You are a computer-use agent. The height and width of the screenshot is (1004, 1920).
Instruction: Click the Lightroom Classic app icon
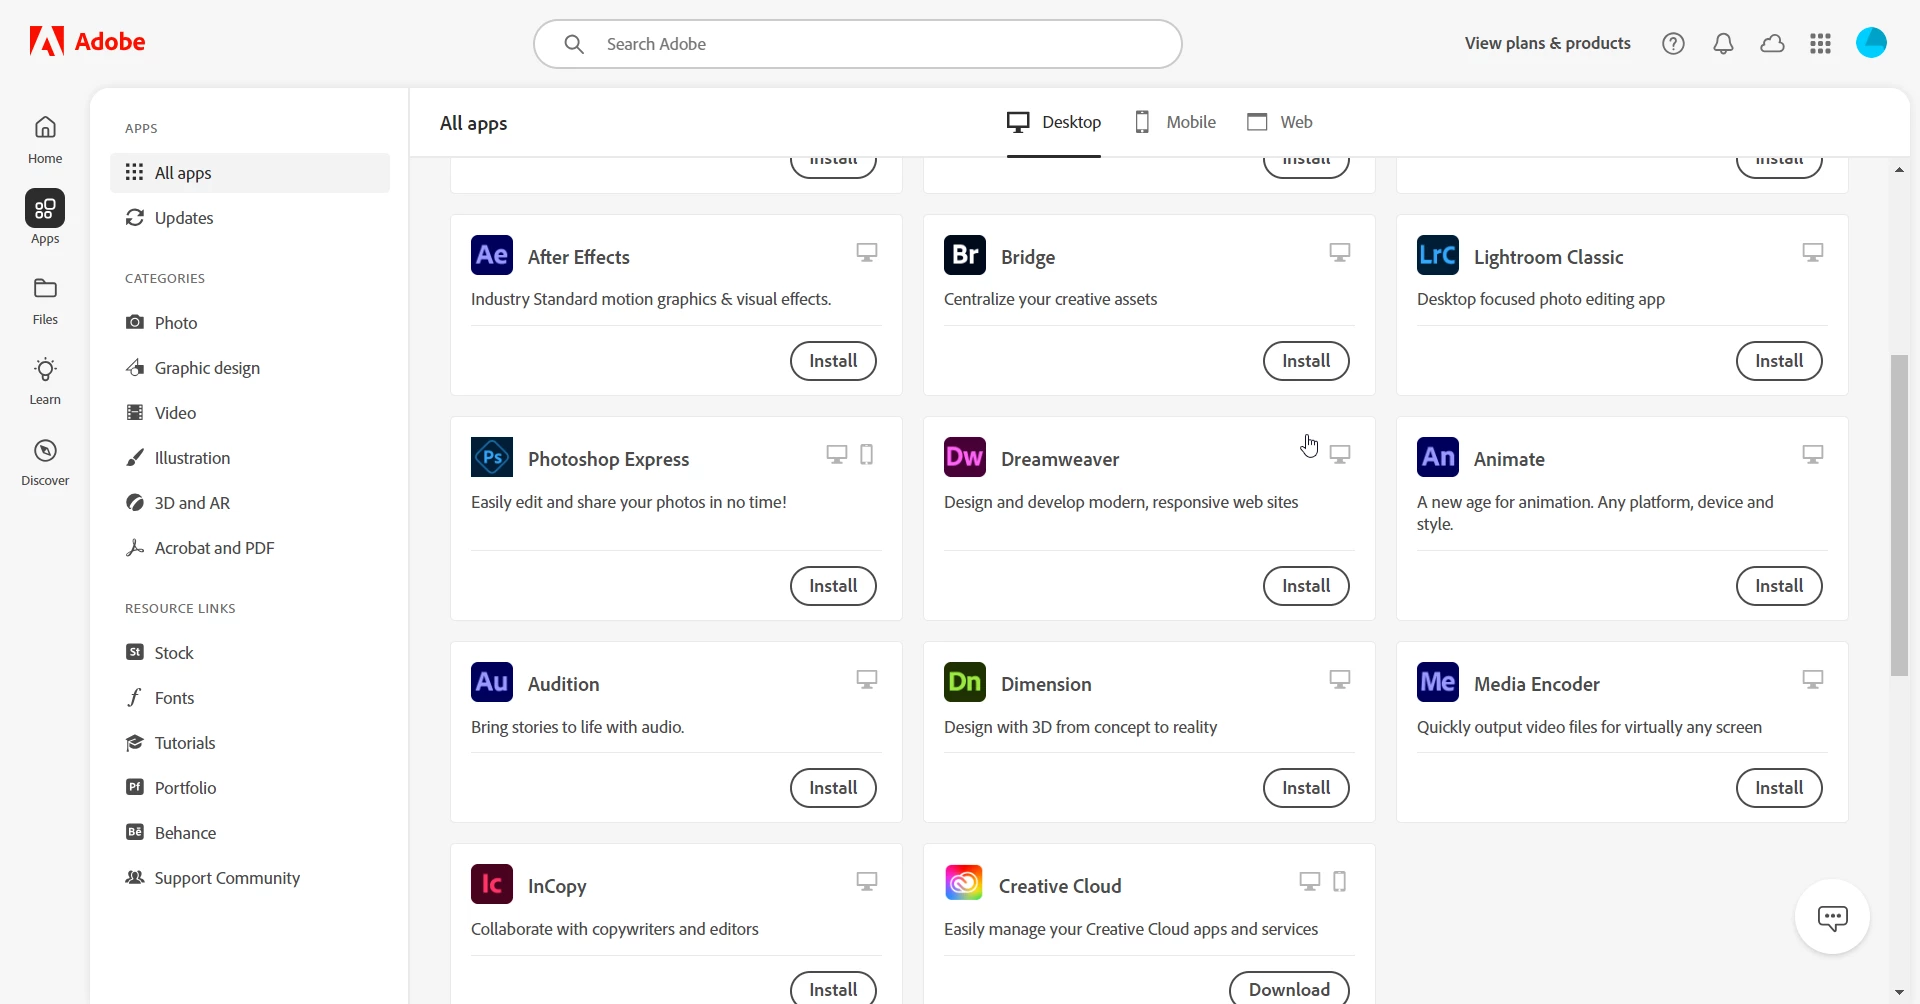[x=1438, y=255]
